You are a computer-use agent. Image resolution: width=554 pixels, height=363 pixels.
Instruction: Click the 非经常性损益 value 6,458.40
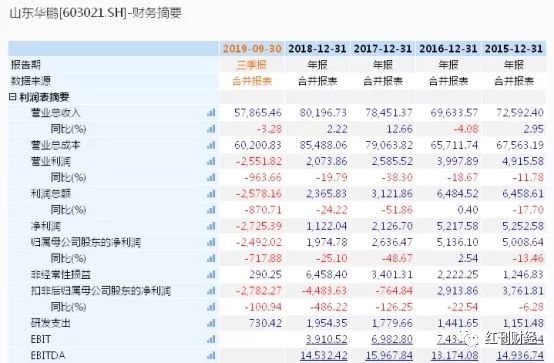pyautogui.click(x=326, y=275)
